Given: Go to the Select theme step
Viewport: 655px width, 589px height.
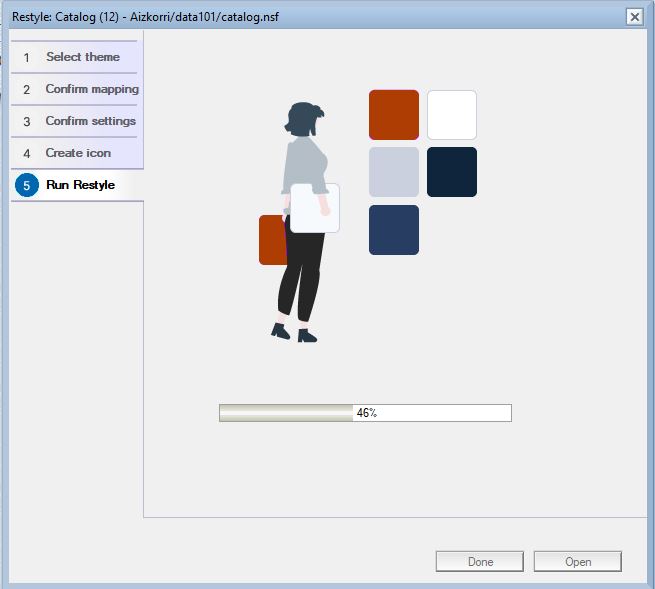Looking at the screenshot, I should click(82, 57).
